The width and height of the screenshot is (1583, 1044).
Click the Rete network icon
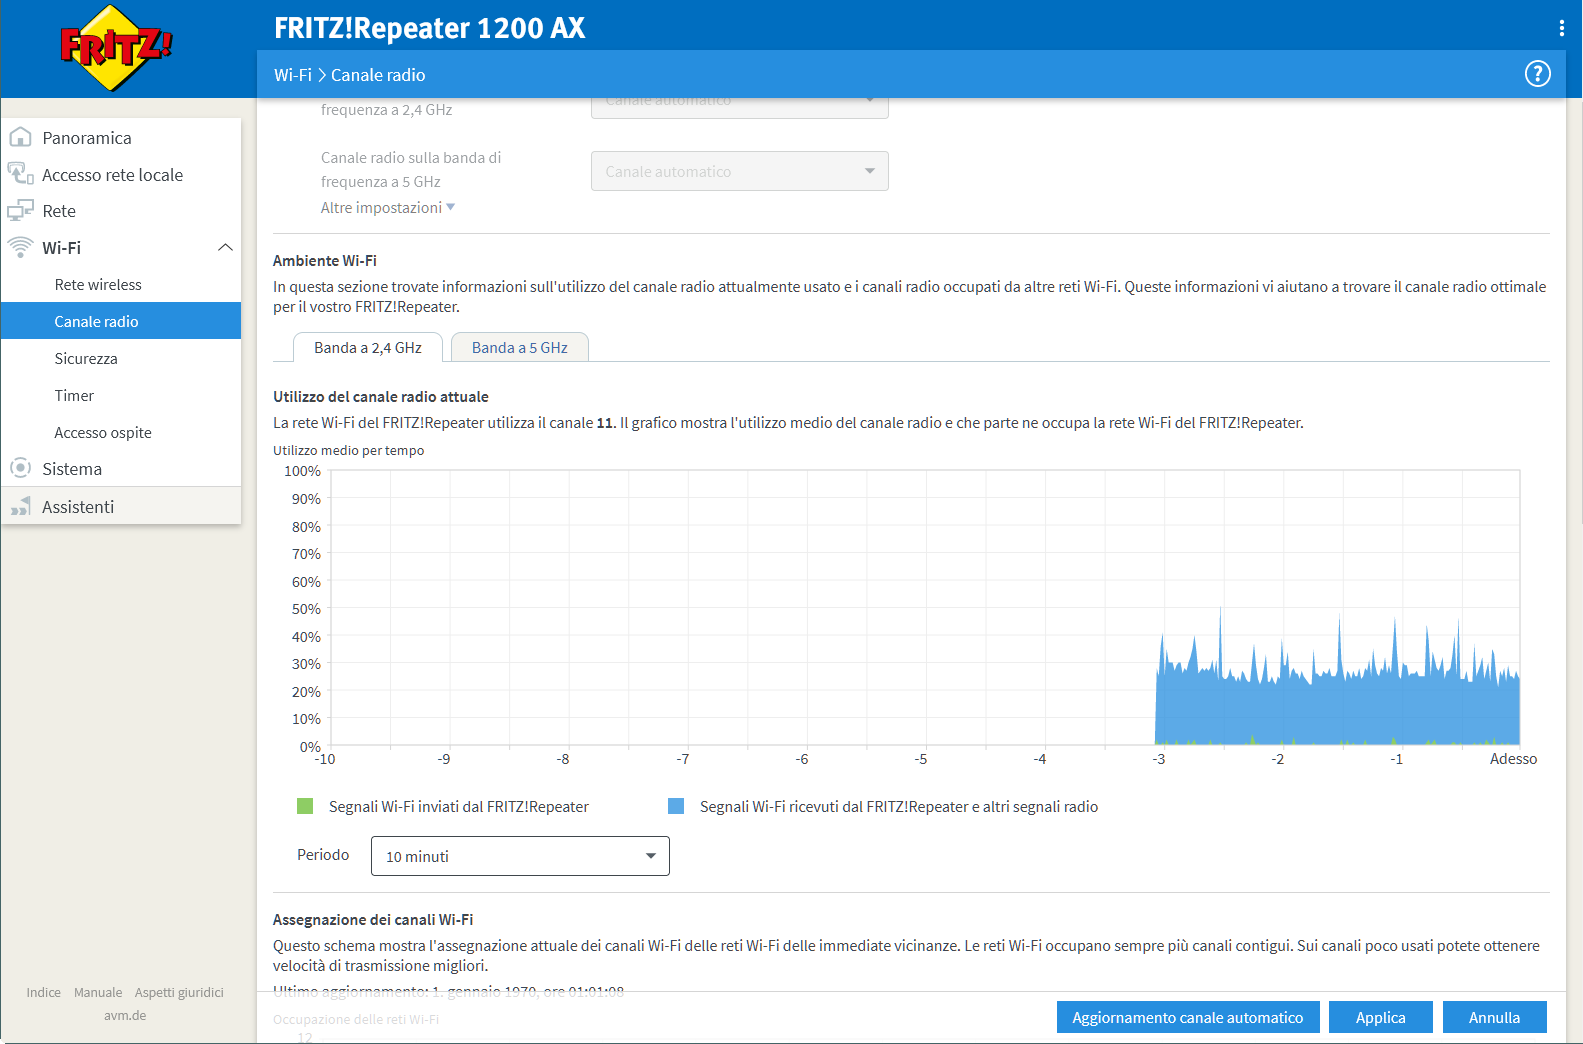tap(20, 211)
